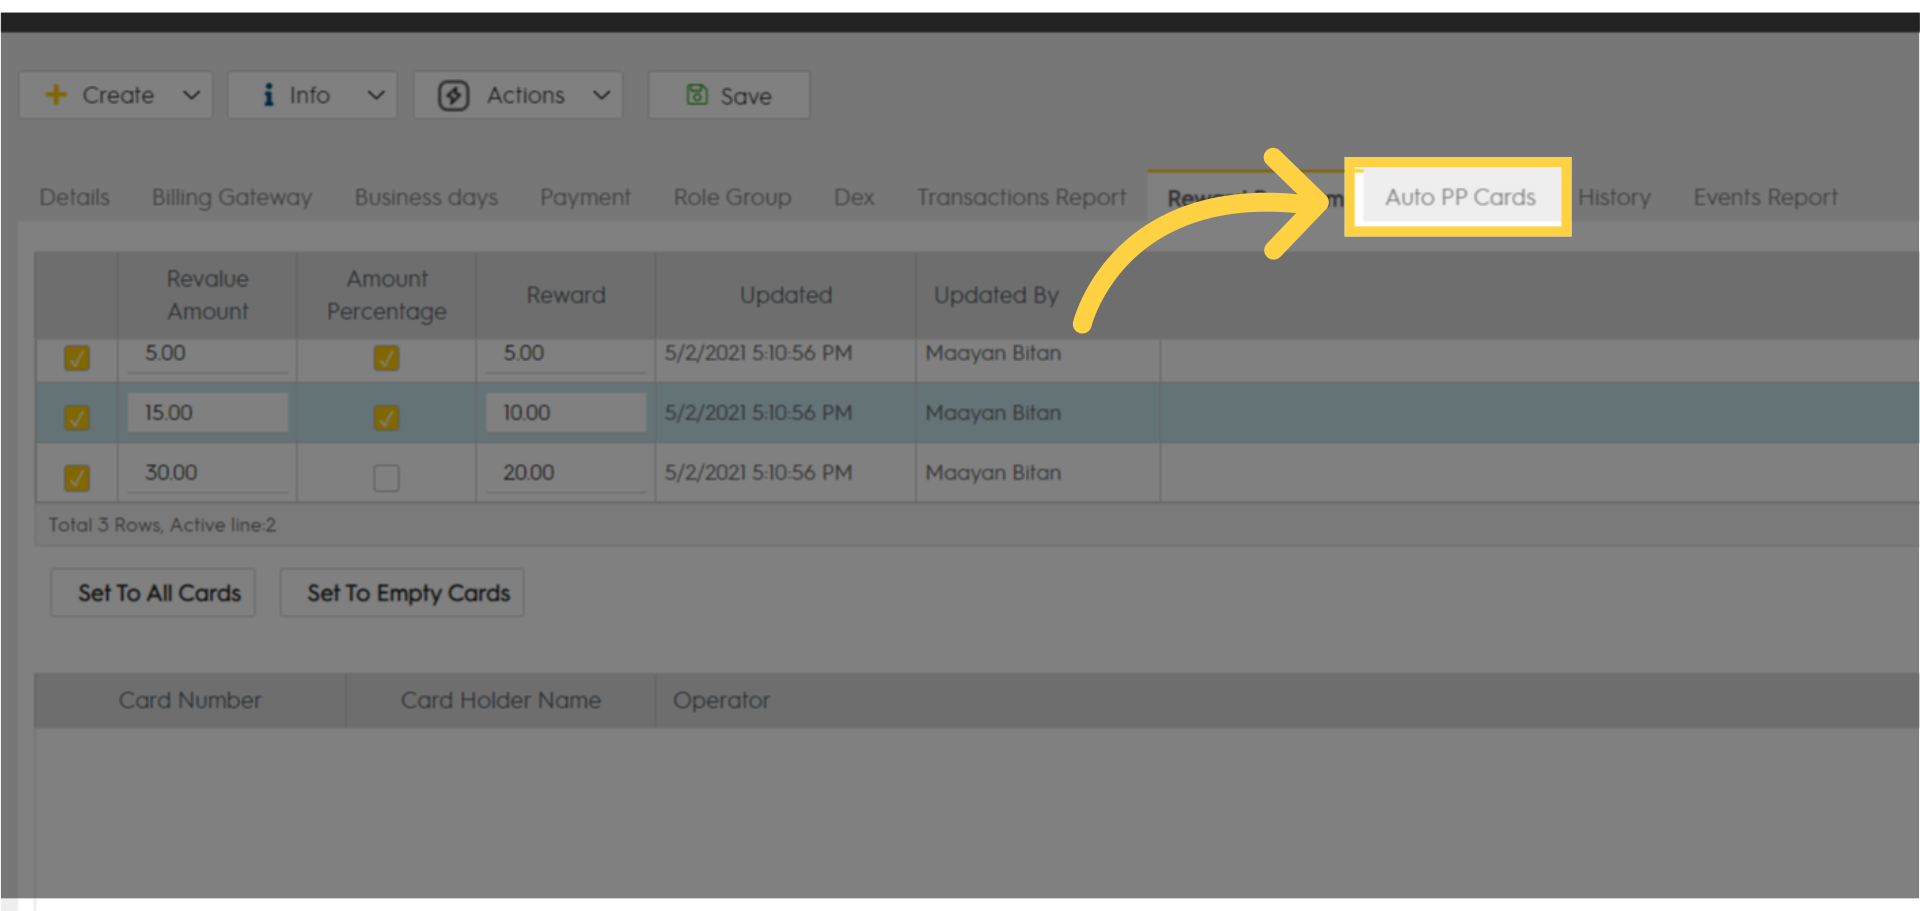Click the 'Total 3 Rows, Active line:2' status text

point(162,525)
